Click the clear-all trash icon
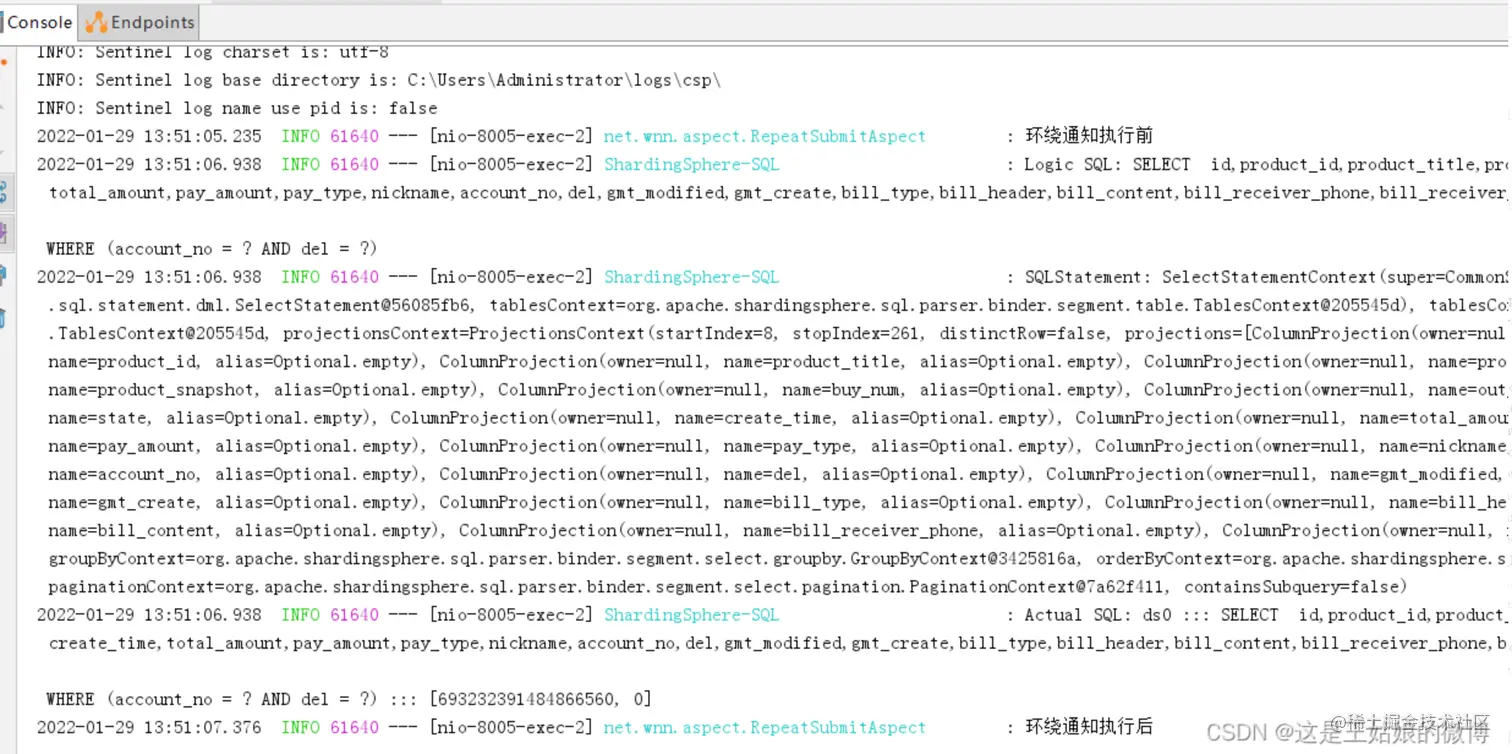 4,318
